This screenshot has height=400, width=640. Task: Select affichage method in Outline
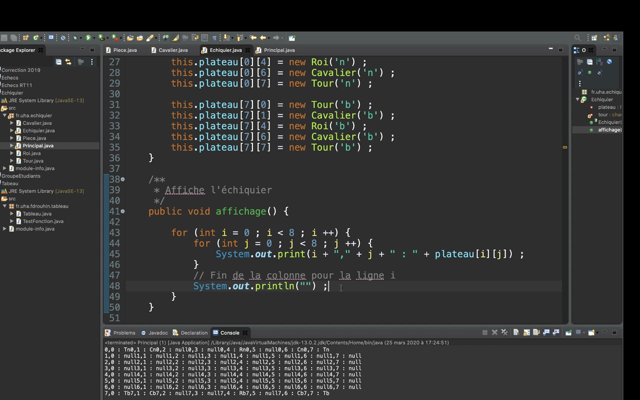tap(609, 130)
